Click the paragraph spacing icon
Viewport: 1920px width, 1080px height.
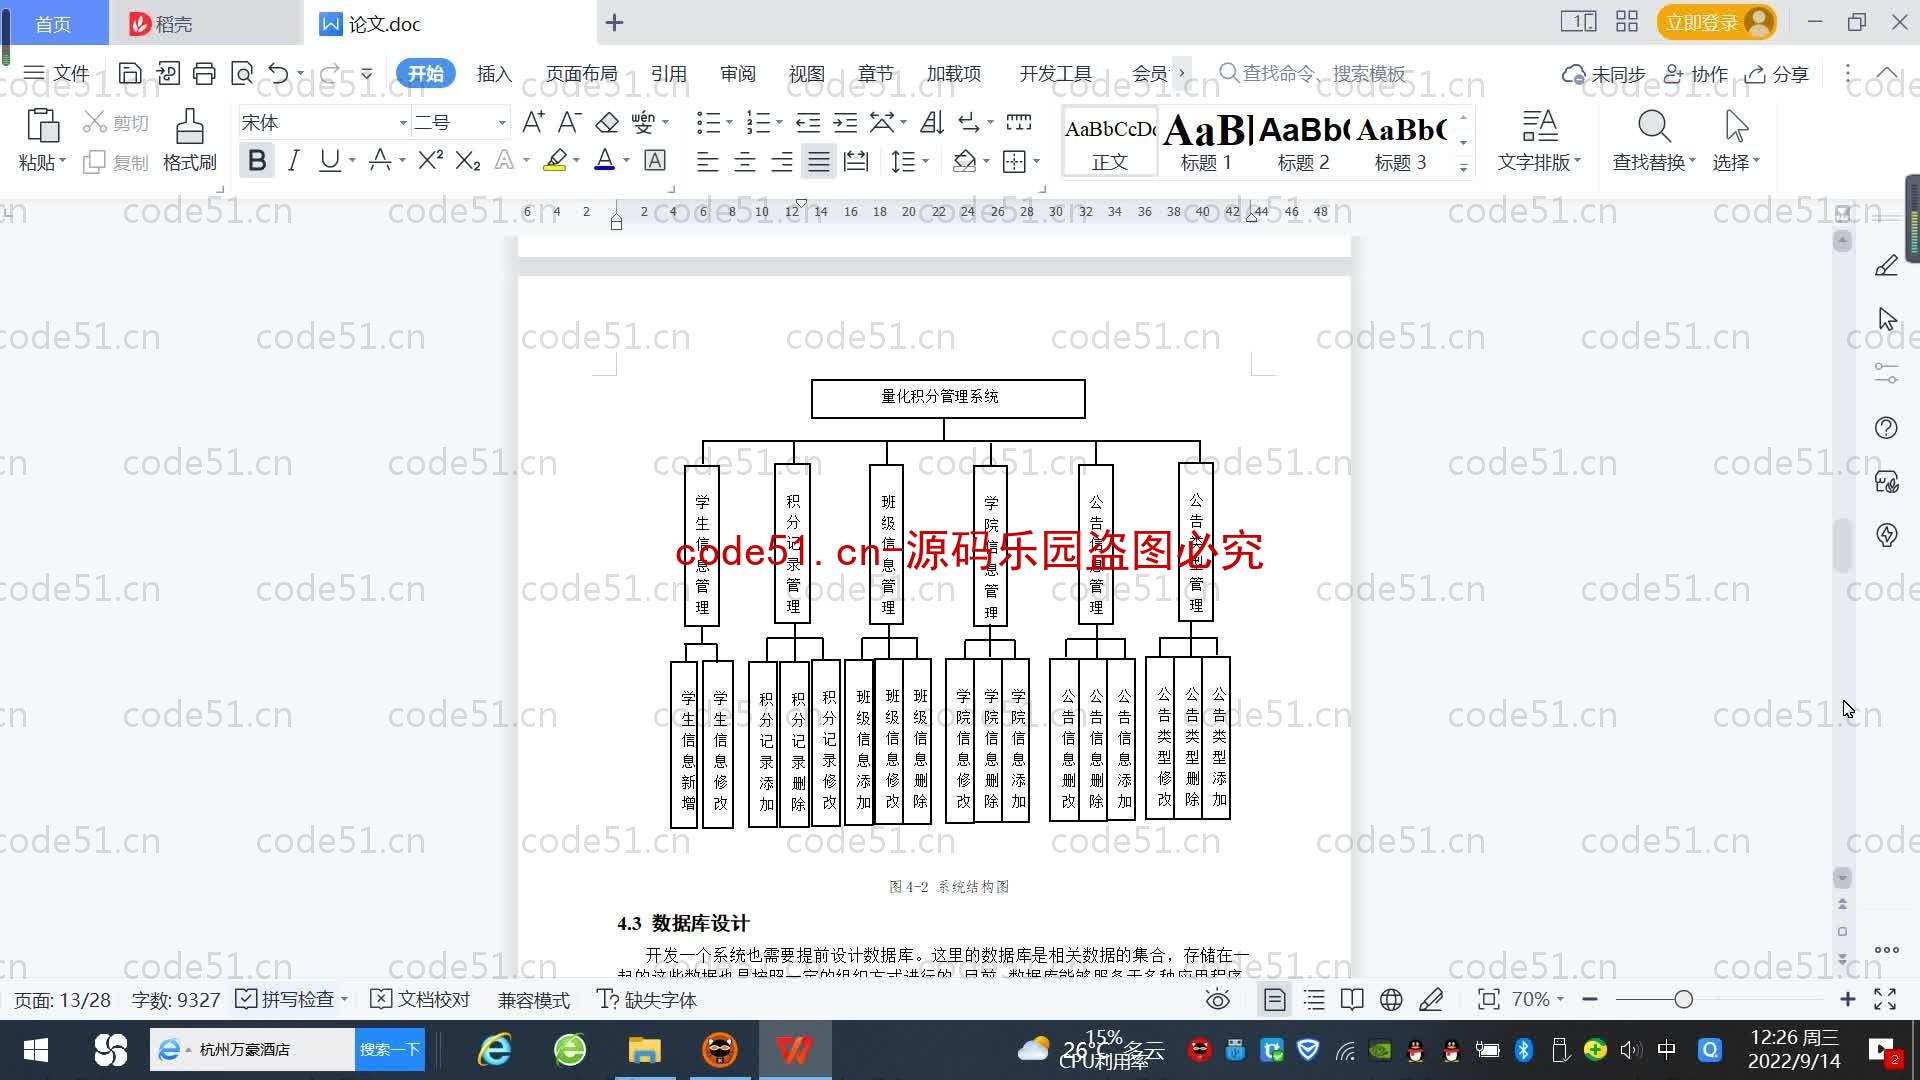pos(910,161)
